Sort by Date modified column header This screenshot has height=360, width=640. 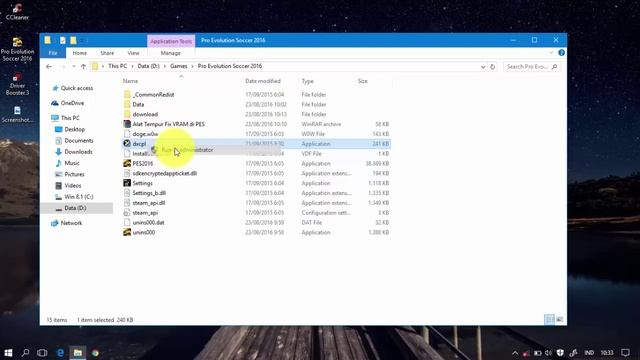point(263,81)
